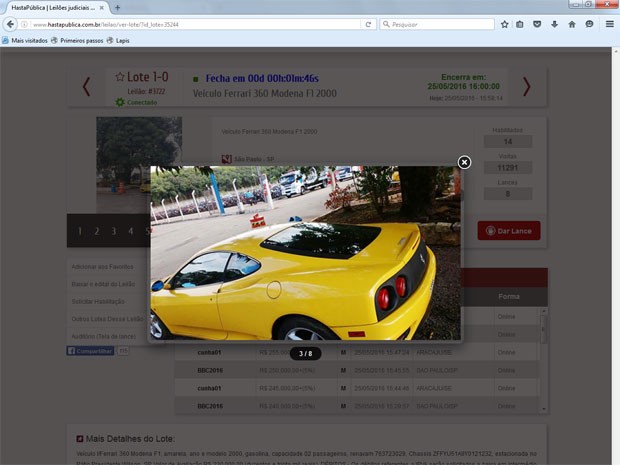Open the Mais visitados bookmarks folder
Image resolution: width=620 pixels, height=465 pixels.
[23, 41]
